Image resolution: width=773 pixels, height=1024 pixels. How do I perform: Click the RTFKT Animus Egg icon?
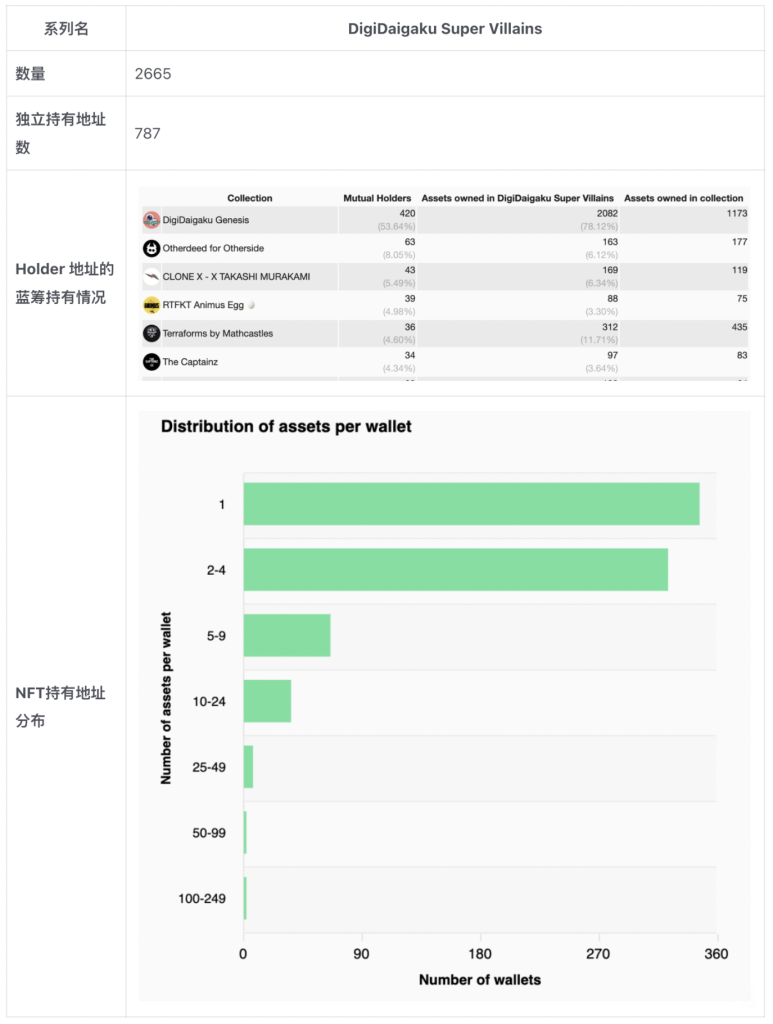pos(151,305)
